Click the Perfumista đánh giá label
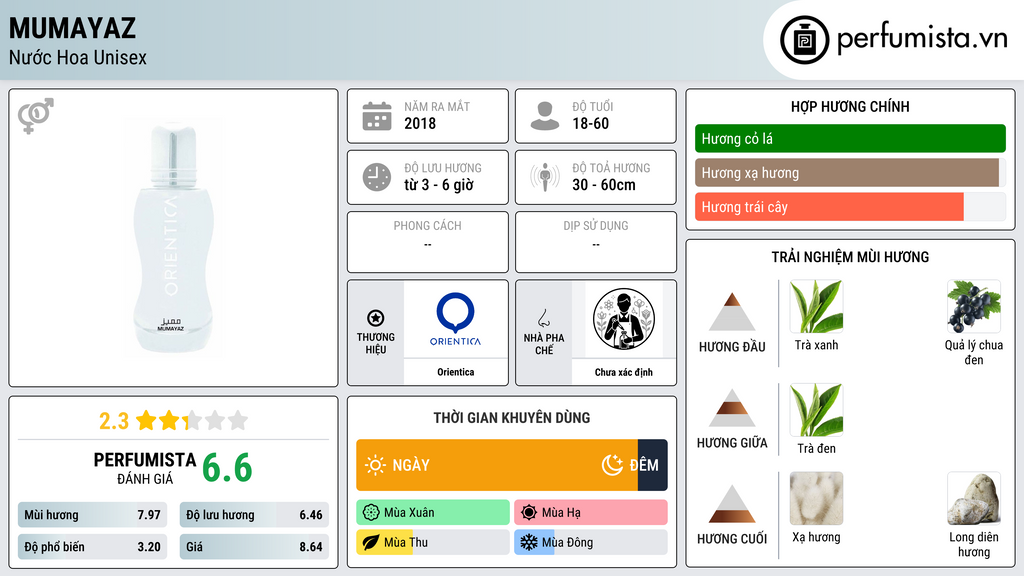The width and height of the screenshot is (1024, 576). pyautogui.click(x=145, y=468)
